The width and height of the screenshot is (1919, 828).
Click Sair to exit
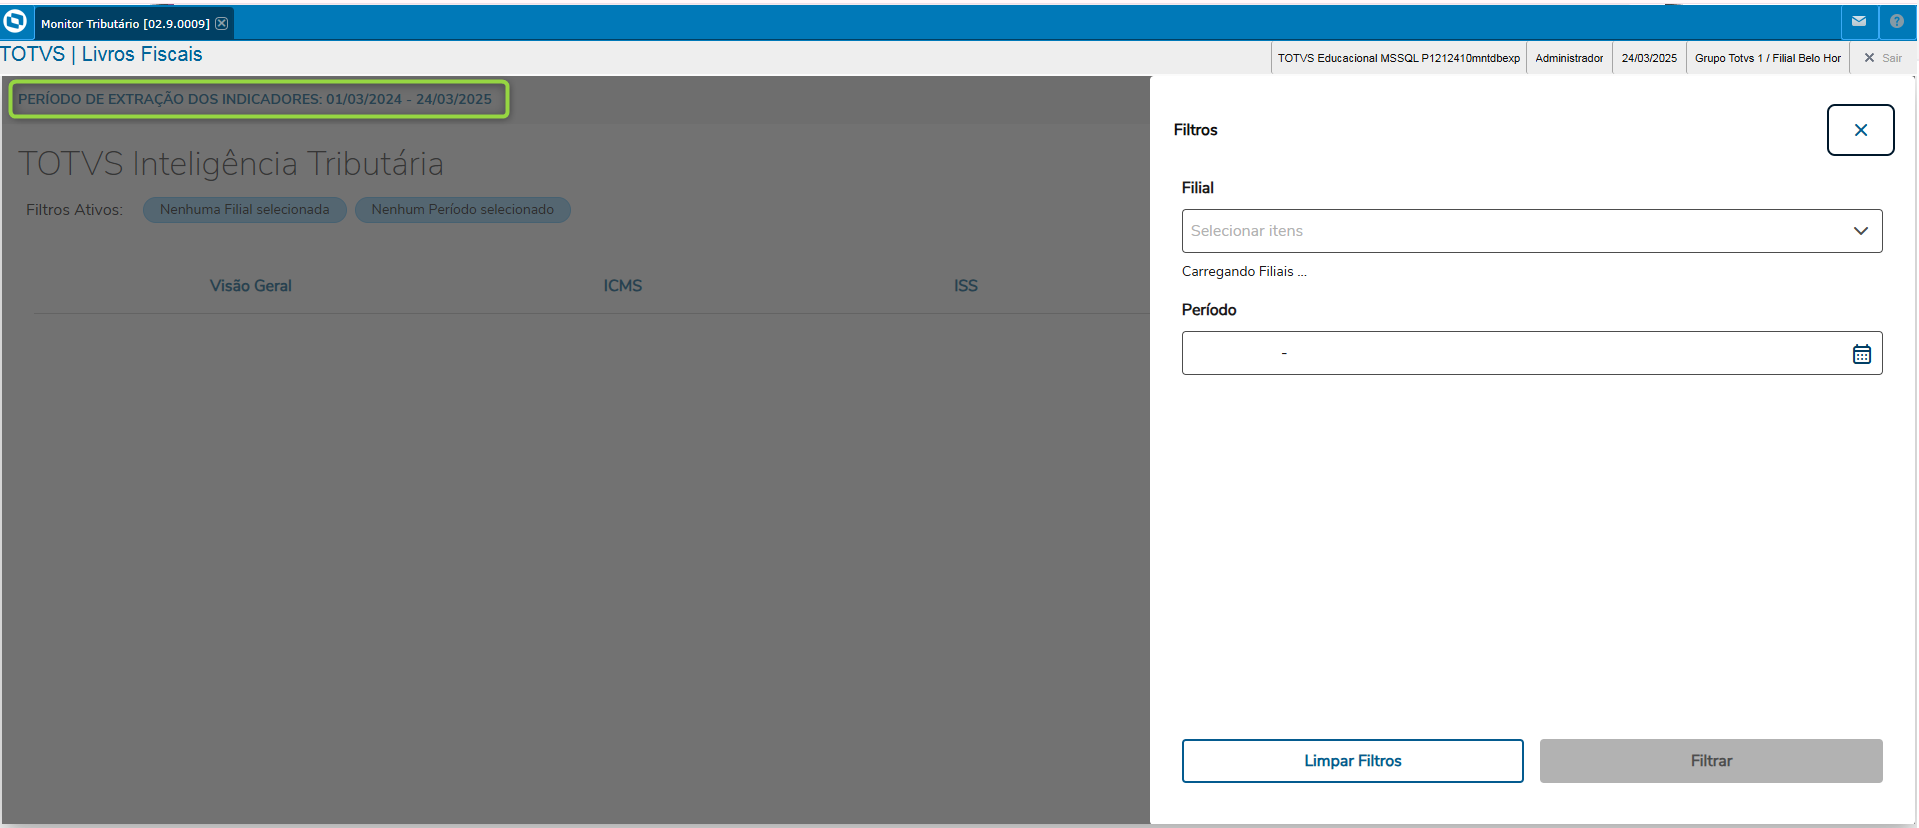1882,58
